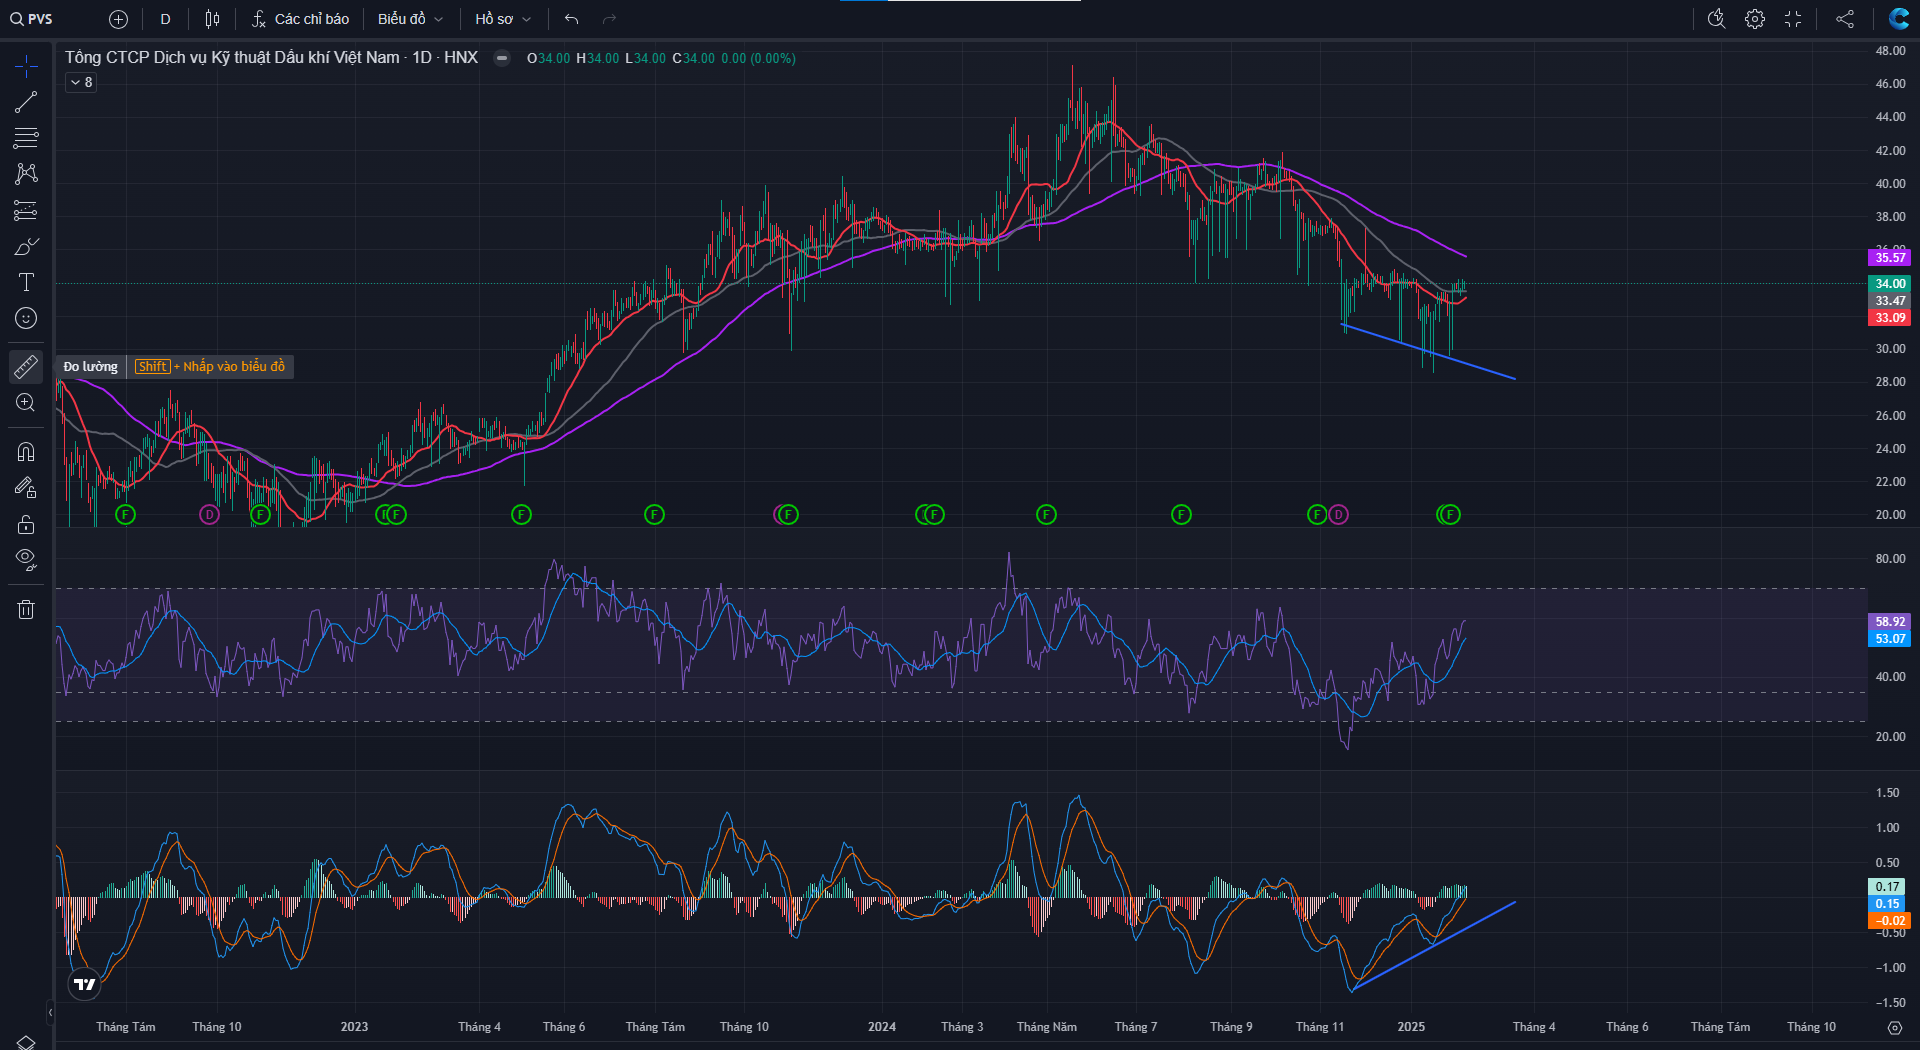Click the purple D dividend marker near Tháng 11
The height and width of the screenshot is (1050, 1920).
pos(1338,515)
